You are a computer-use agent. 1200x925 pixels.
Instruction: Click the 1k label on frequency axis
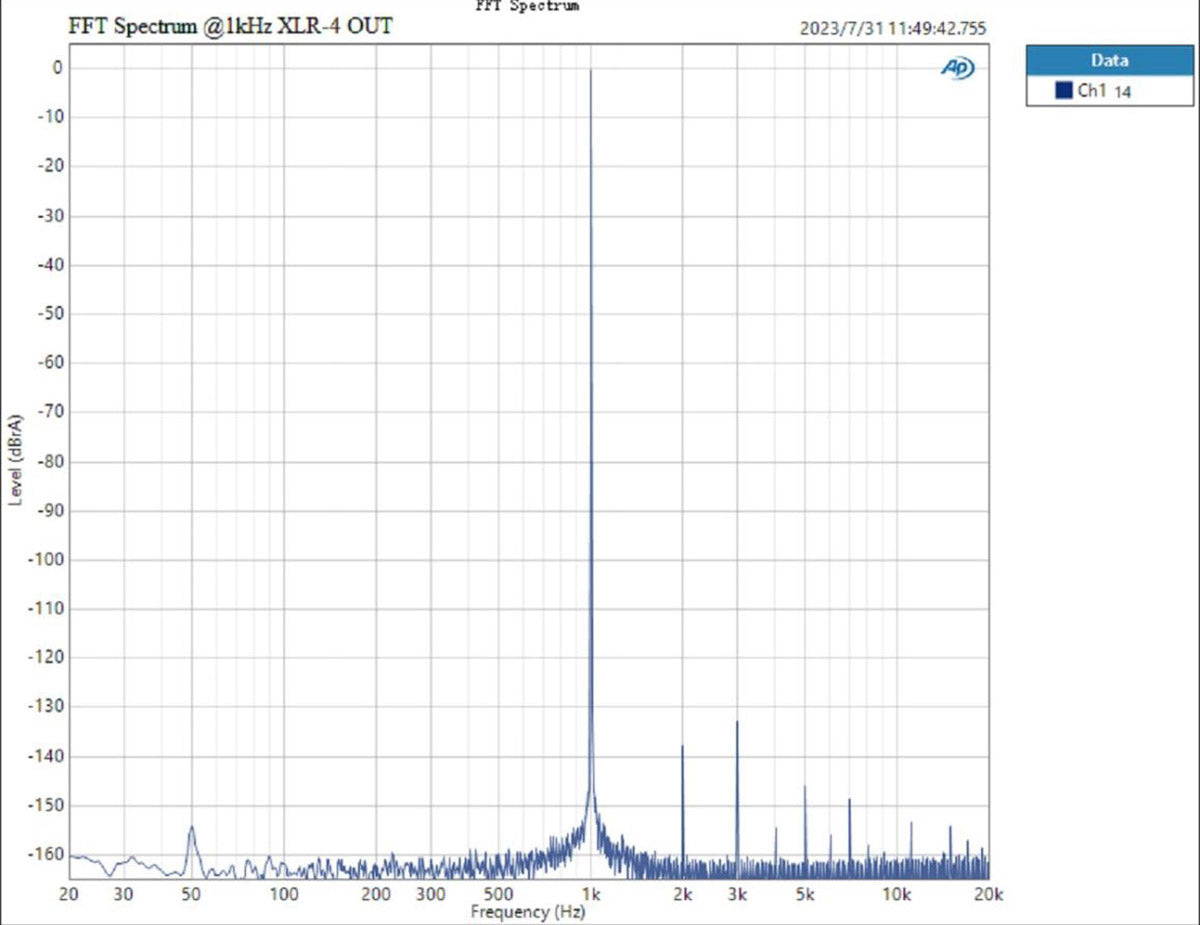(x=591, y=893)
